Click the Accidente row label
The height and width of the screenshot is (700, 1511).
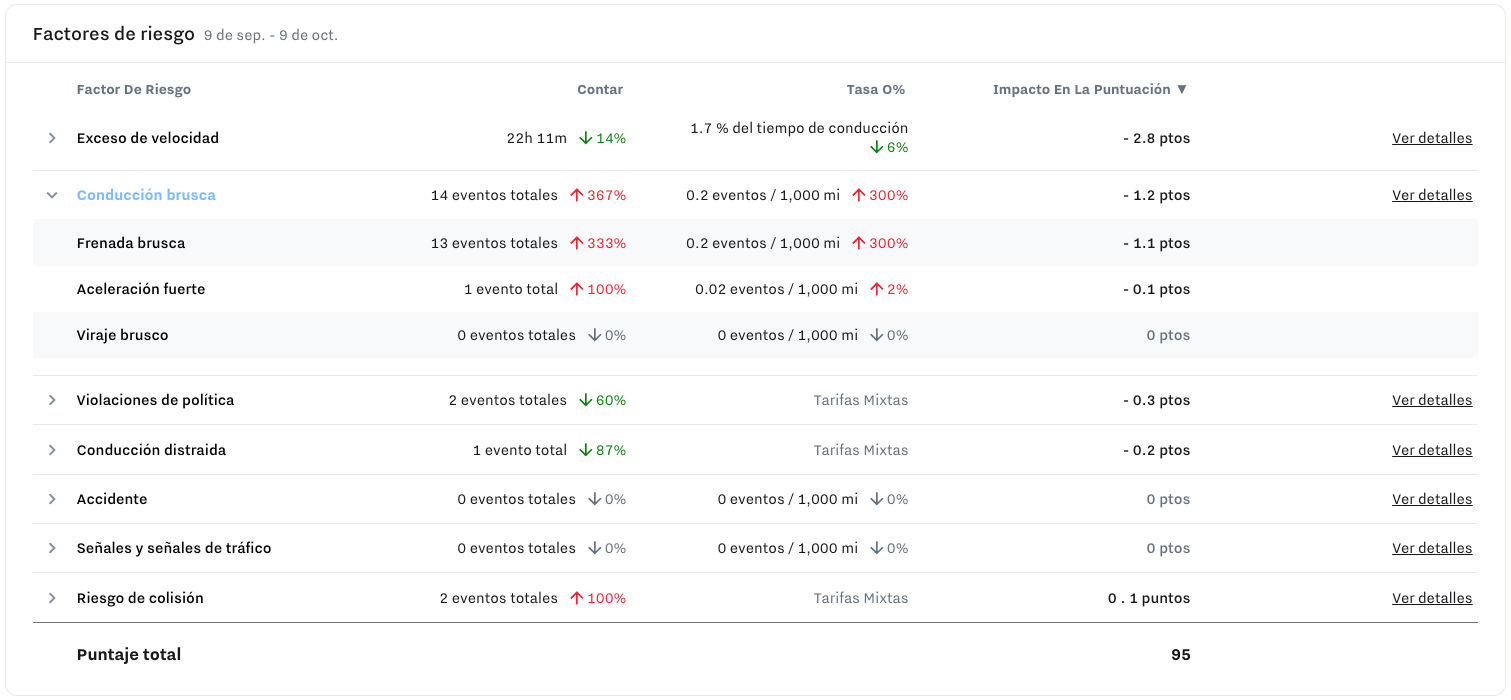pos(112,499)
